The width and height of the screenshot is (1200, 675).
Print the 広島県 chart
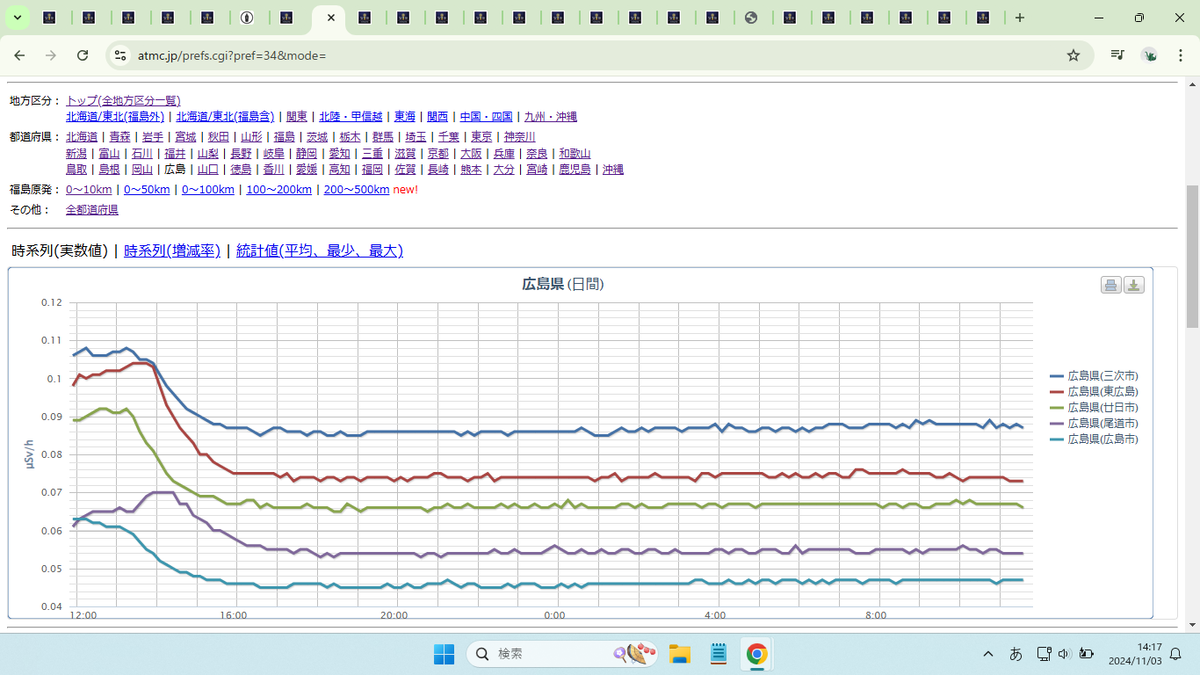1110,285
